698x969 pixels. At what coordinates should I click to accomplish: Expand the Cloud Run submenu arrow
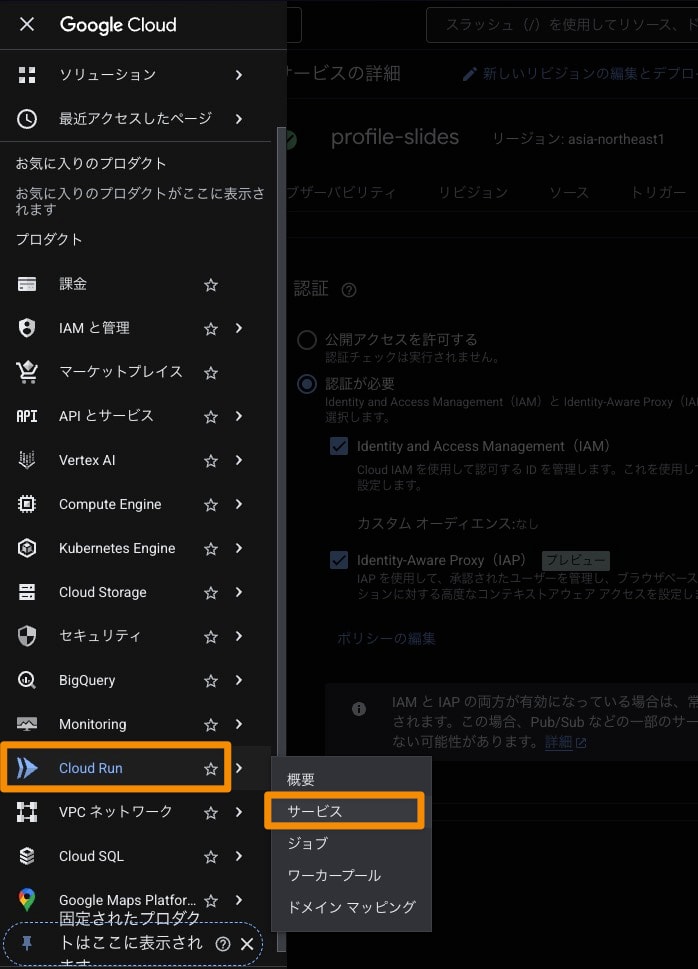239,768
